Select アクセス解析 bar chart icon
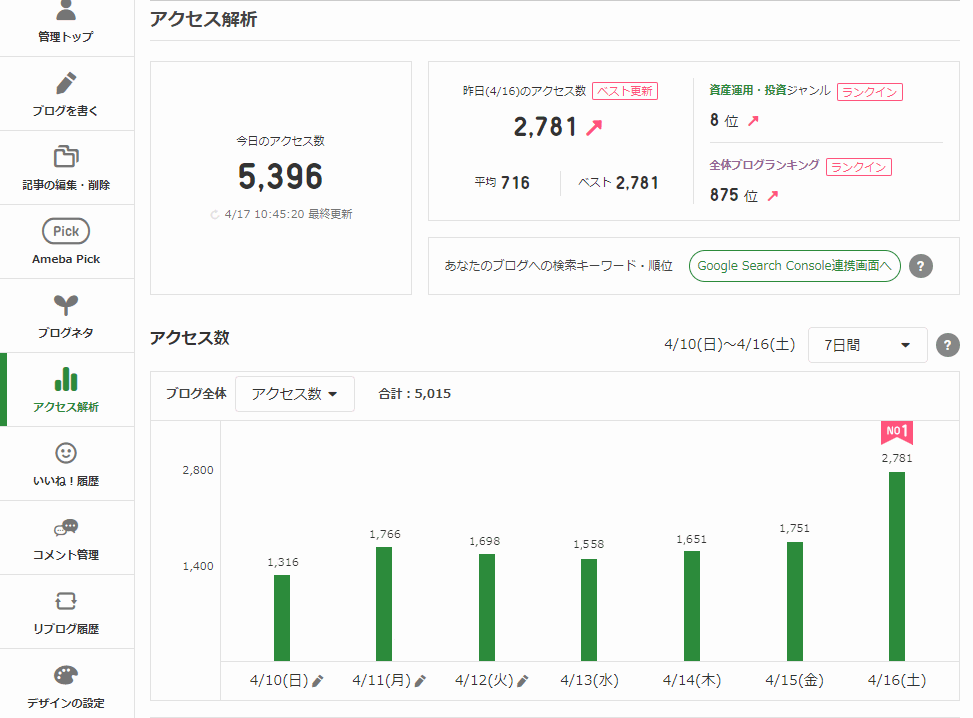973x718 pixels. coord(66,379)
